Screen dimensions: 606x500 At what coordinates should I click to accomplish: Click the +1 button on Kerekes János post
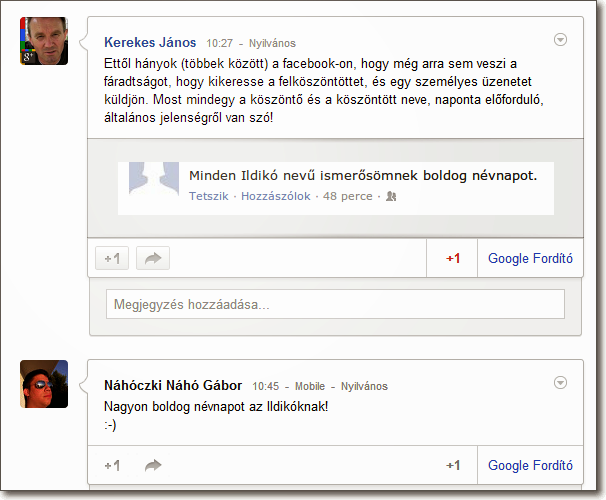point(112,259)
